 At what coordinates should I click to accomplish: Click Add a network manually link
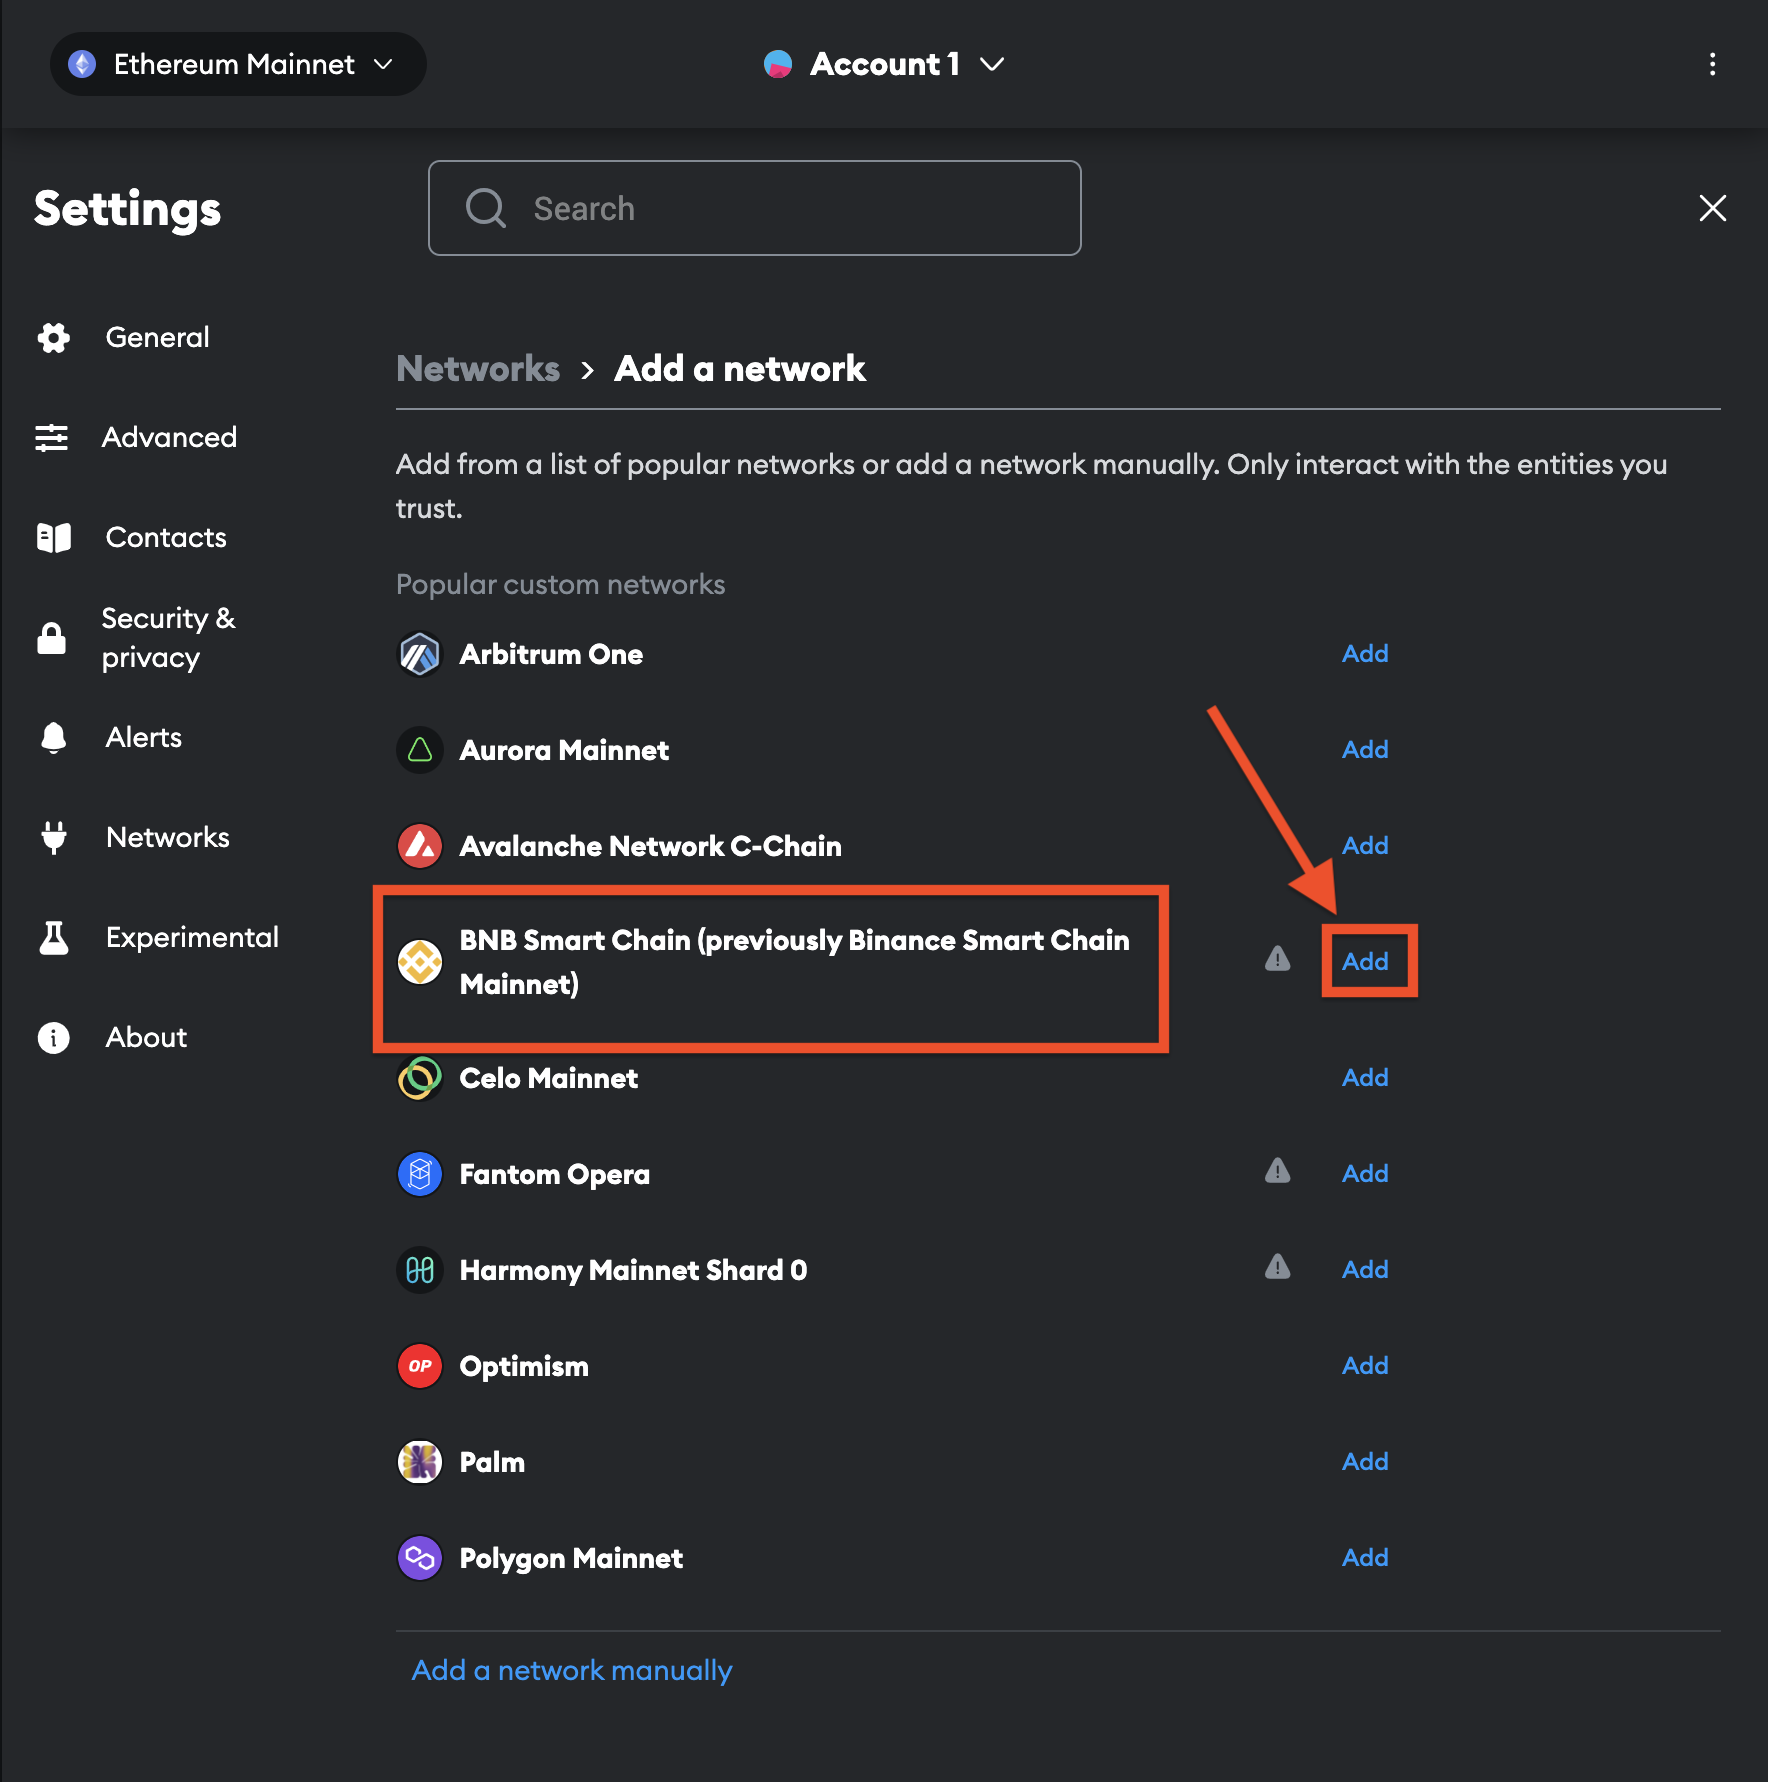[x=572, y=1670]
